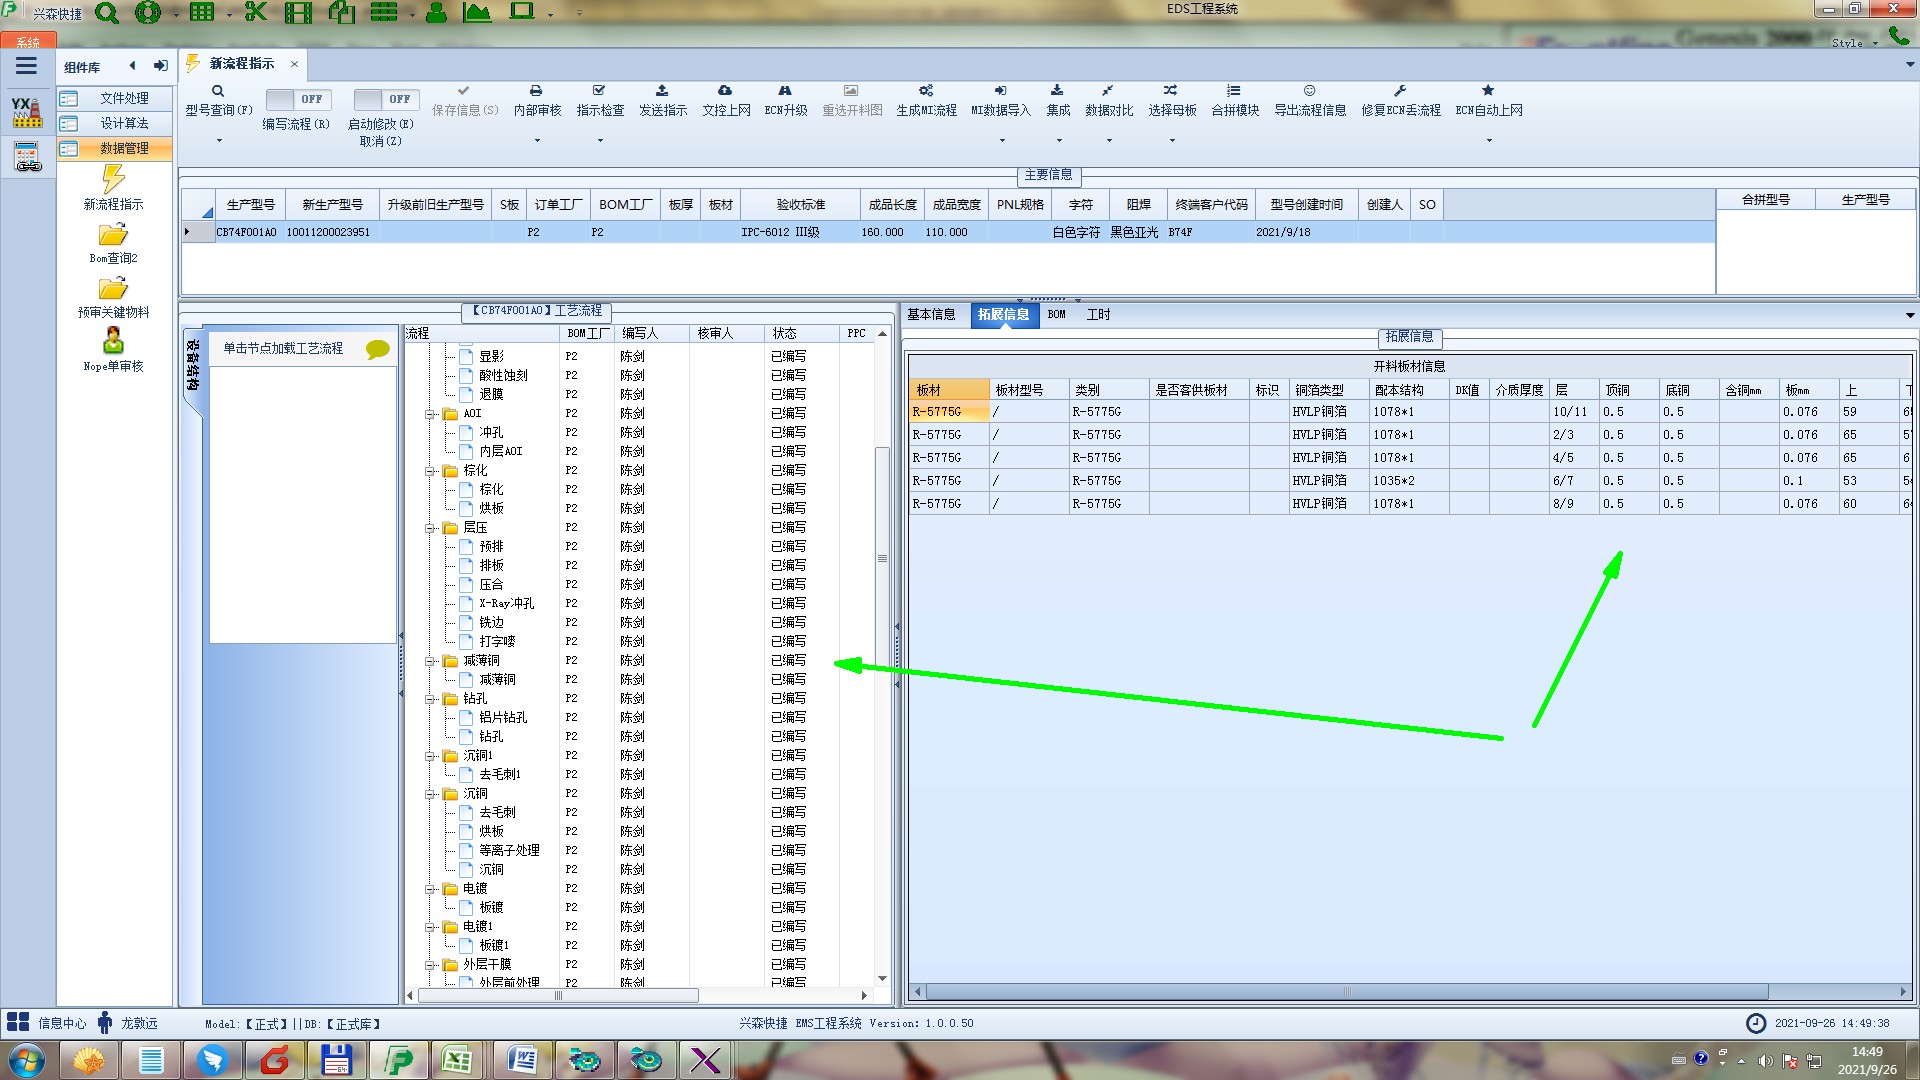Switch to the 基本信息 tab
The width and height of the screenshot is (1920, 1080).
931,314
